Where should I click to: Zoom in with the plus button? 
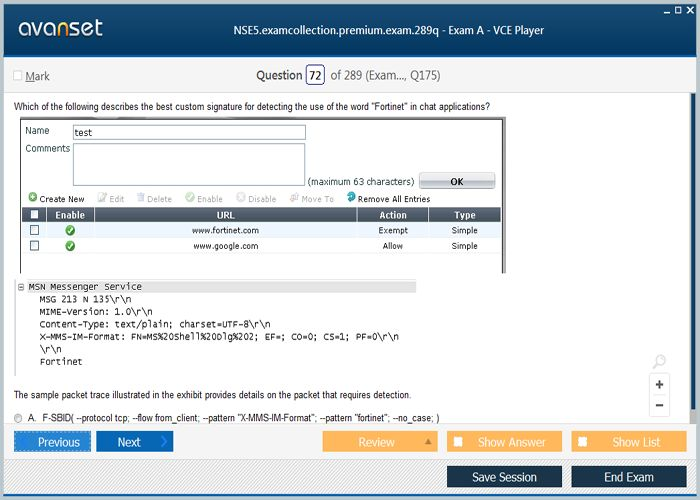click(659, 384)
